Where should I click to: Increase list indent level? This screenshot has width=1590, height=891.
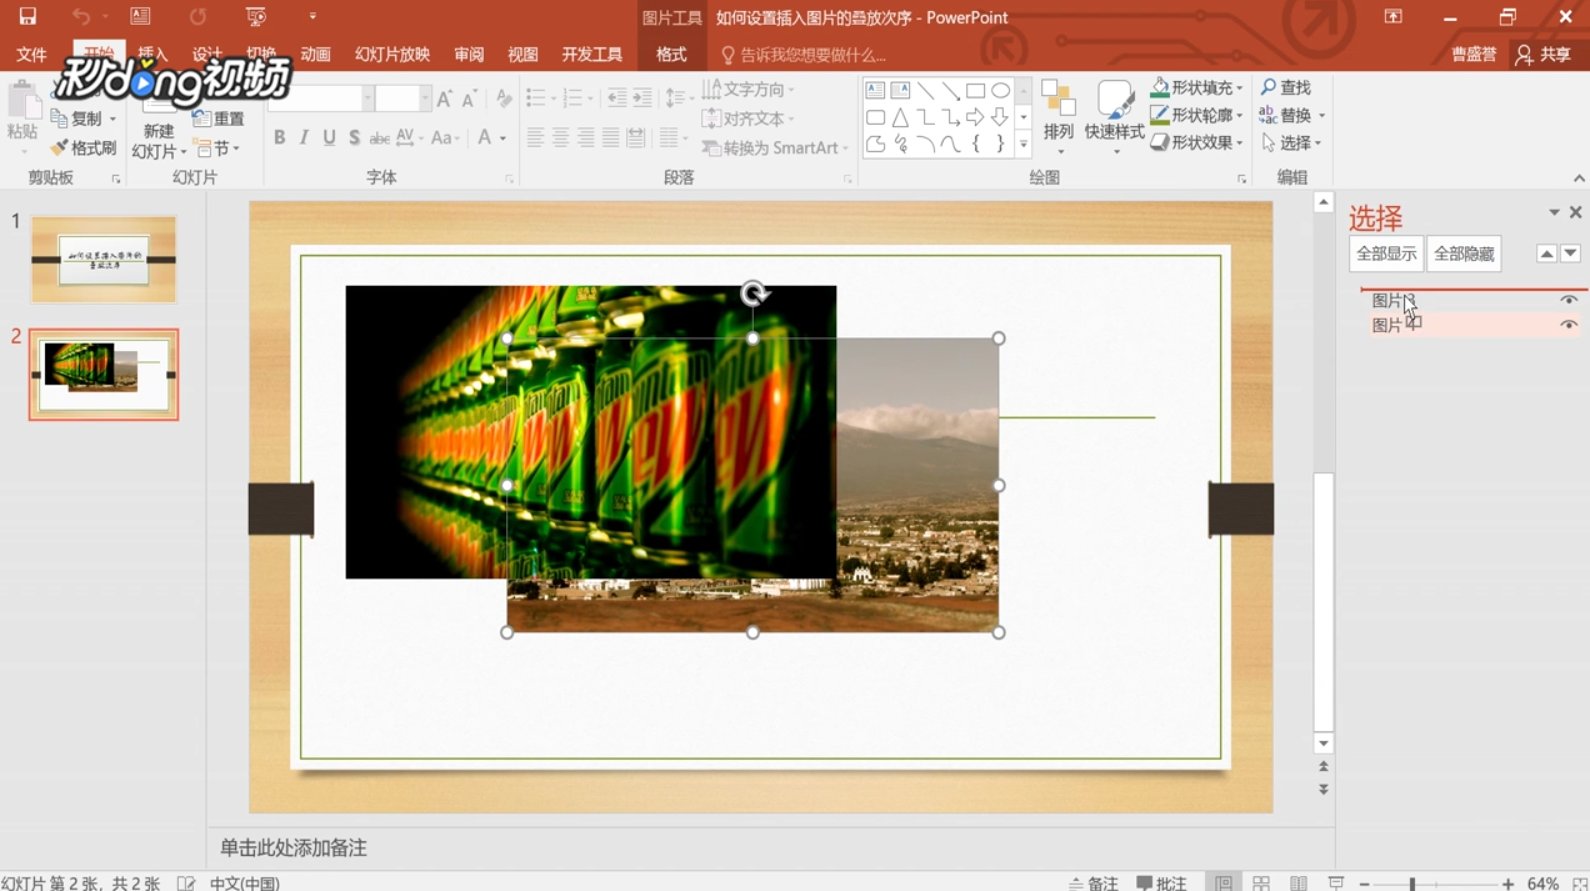[642, 98]
